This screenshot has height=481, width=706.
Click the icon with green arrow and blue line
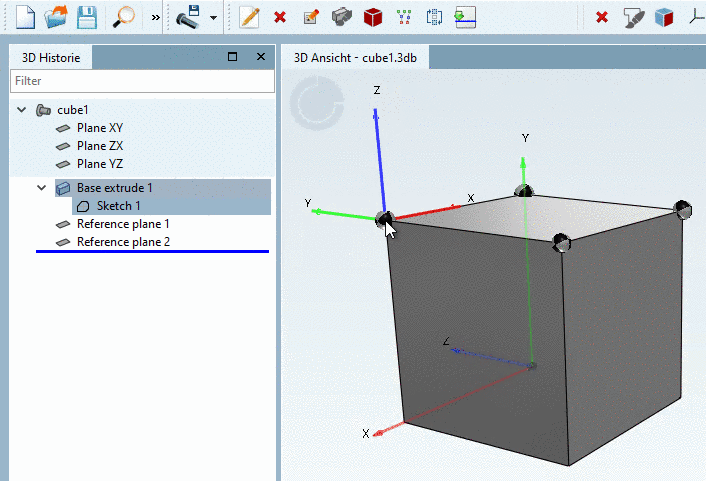point(466,17)
